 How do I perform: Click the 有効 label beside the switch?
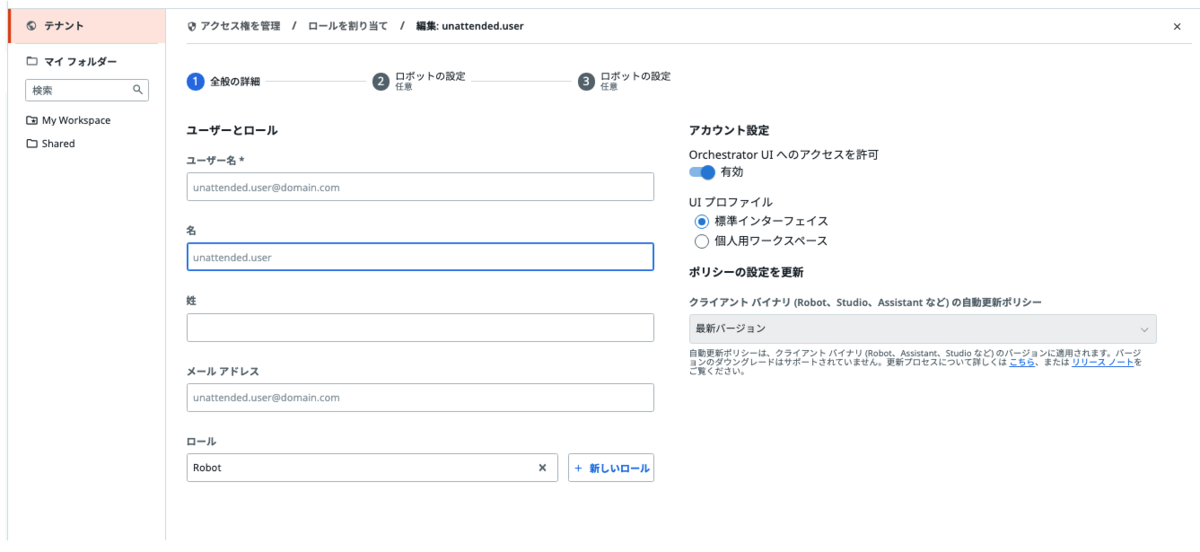point(731,172)
